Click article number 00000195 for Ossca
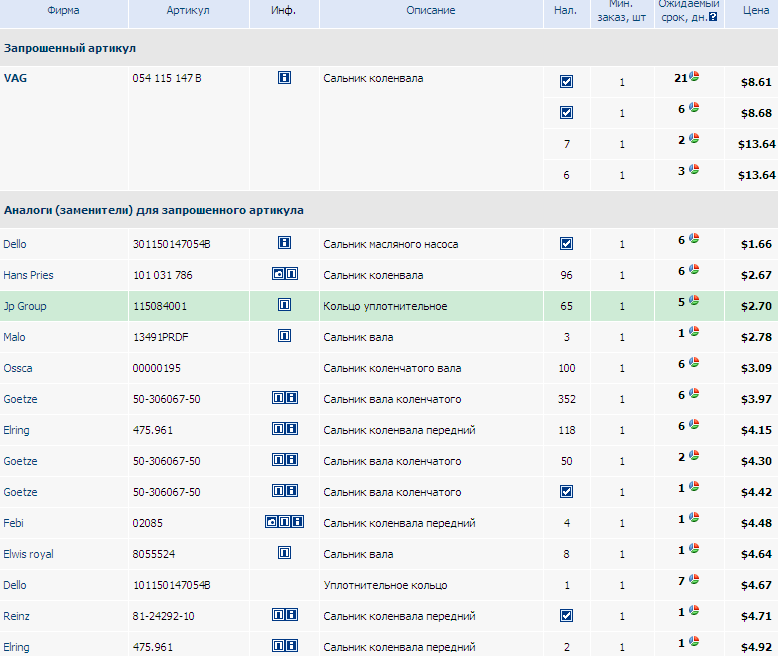 pyautogui.click(x=156, y=368)
